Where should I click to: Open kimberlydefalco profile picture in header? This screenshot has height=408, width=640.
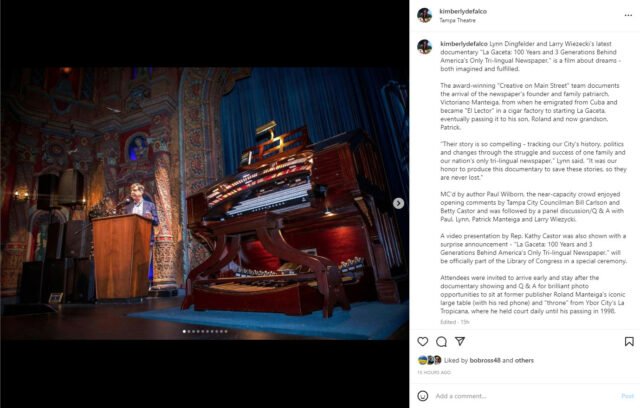coord(424,16)
